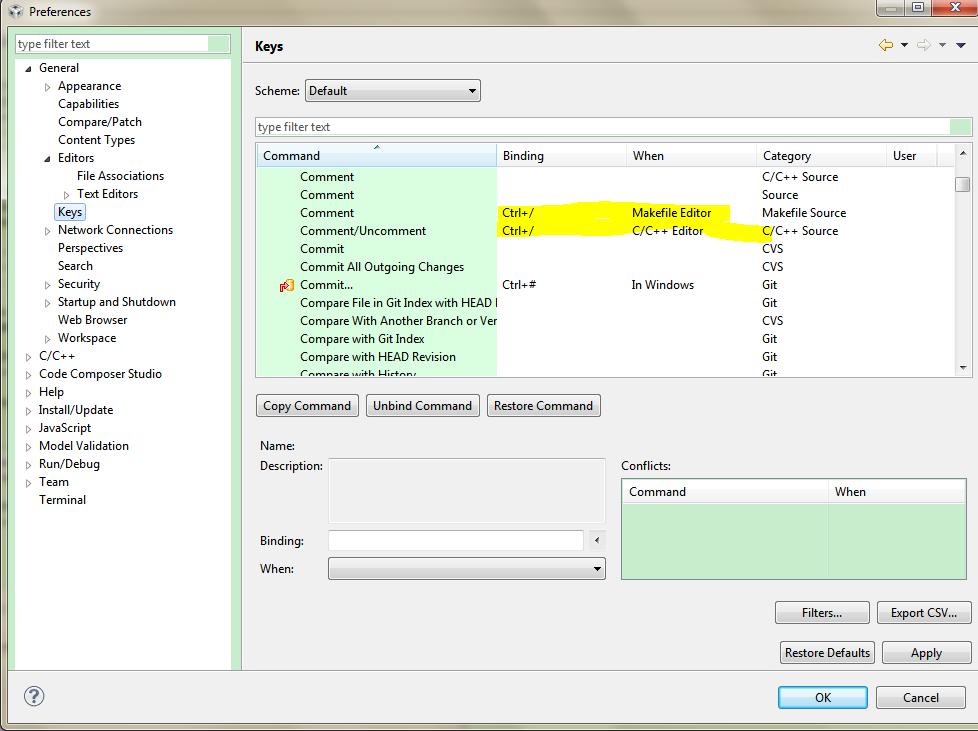
Task: Open the Keys page view menu arrow
Action: click(x=961, y=45)
